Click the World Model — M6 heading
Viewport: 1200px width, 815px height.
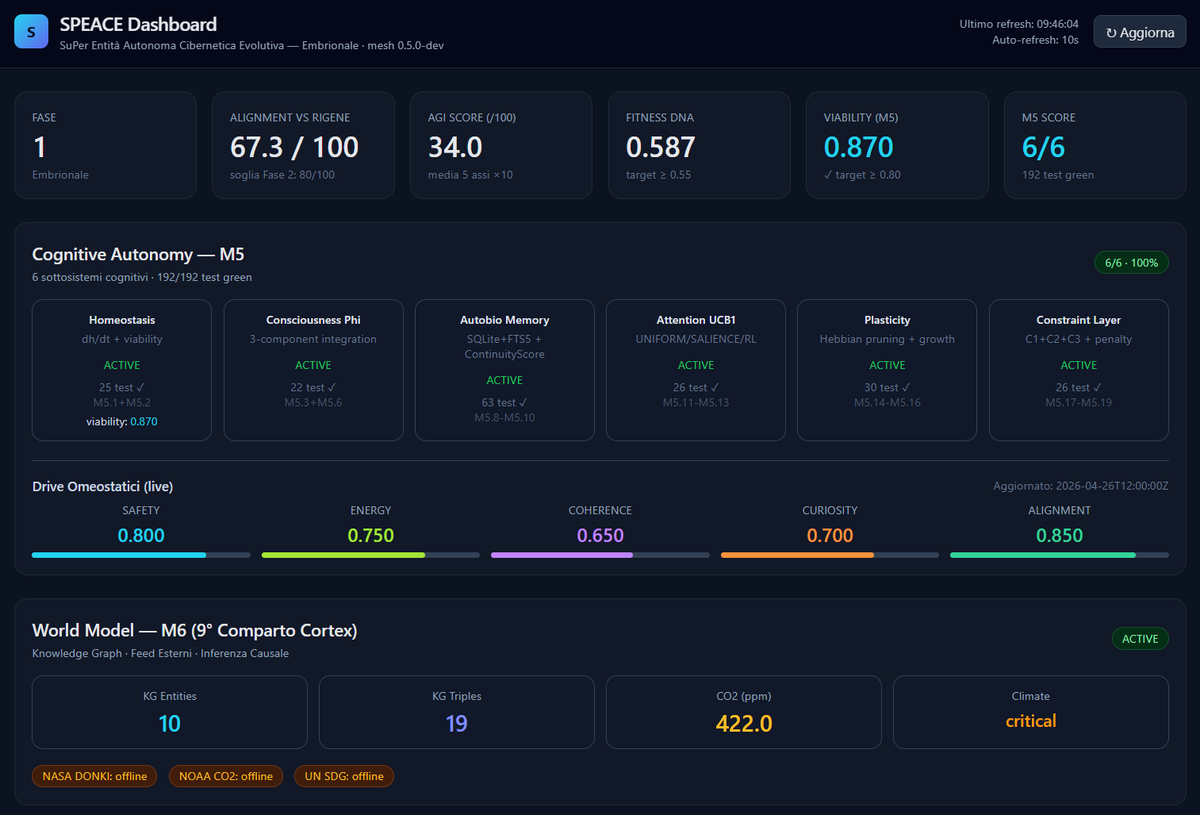[194, 631]
